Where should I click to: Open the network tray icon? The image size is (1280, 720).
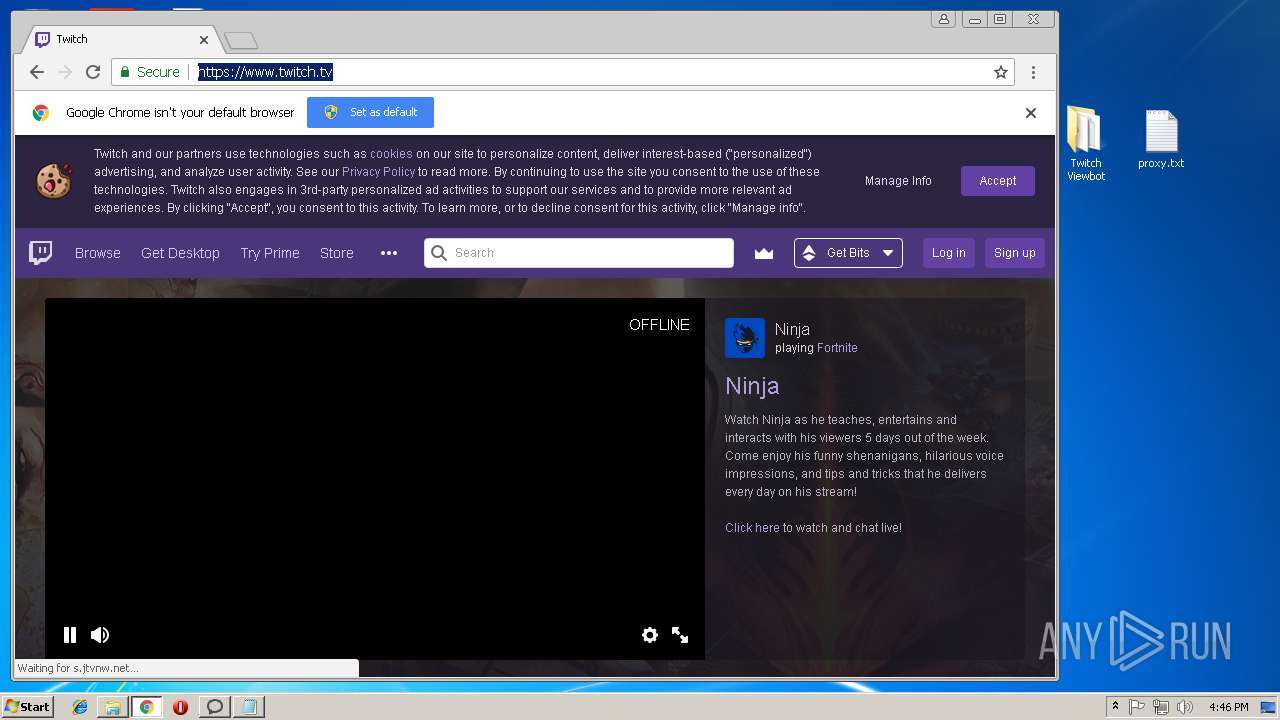pos(1161,707)
